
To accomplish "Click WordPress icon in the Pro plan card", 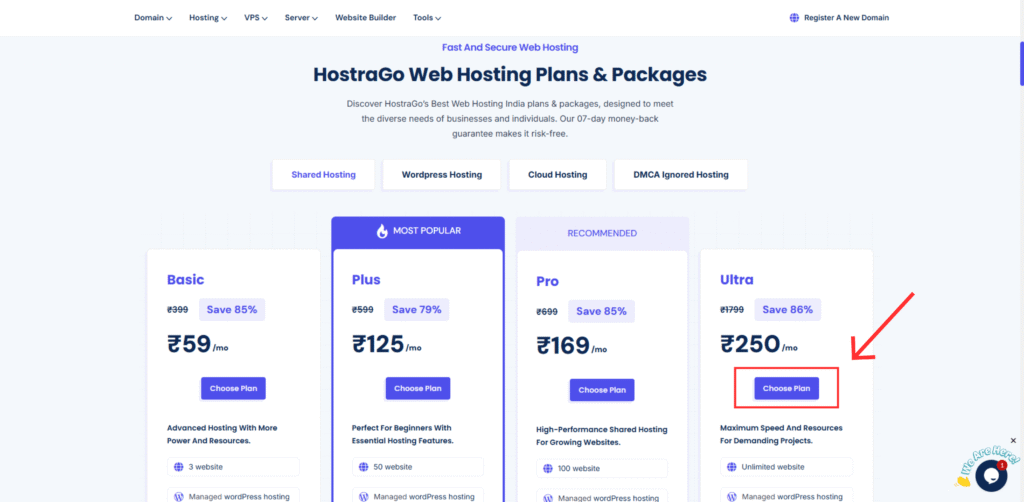I will click(x=548, y=498).
